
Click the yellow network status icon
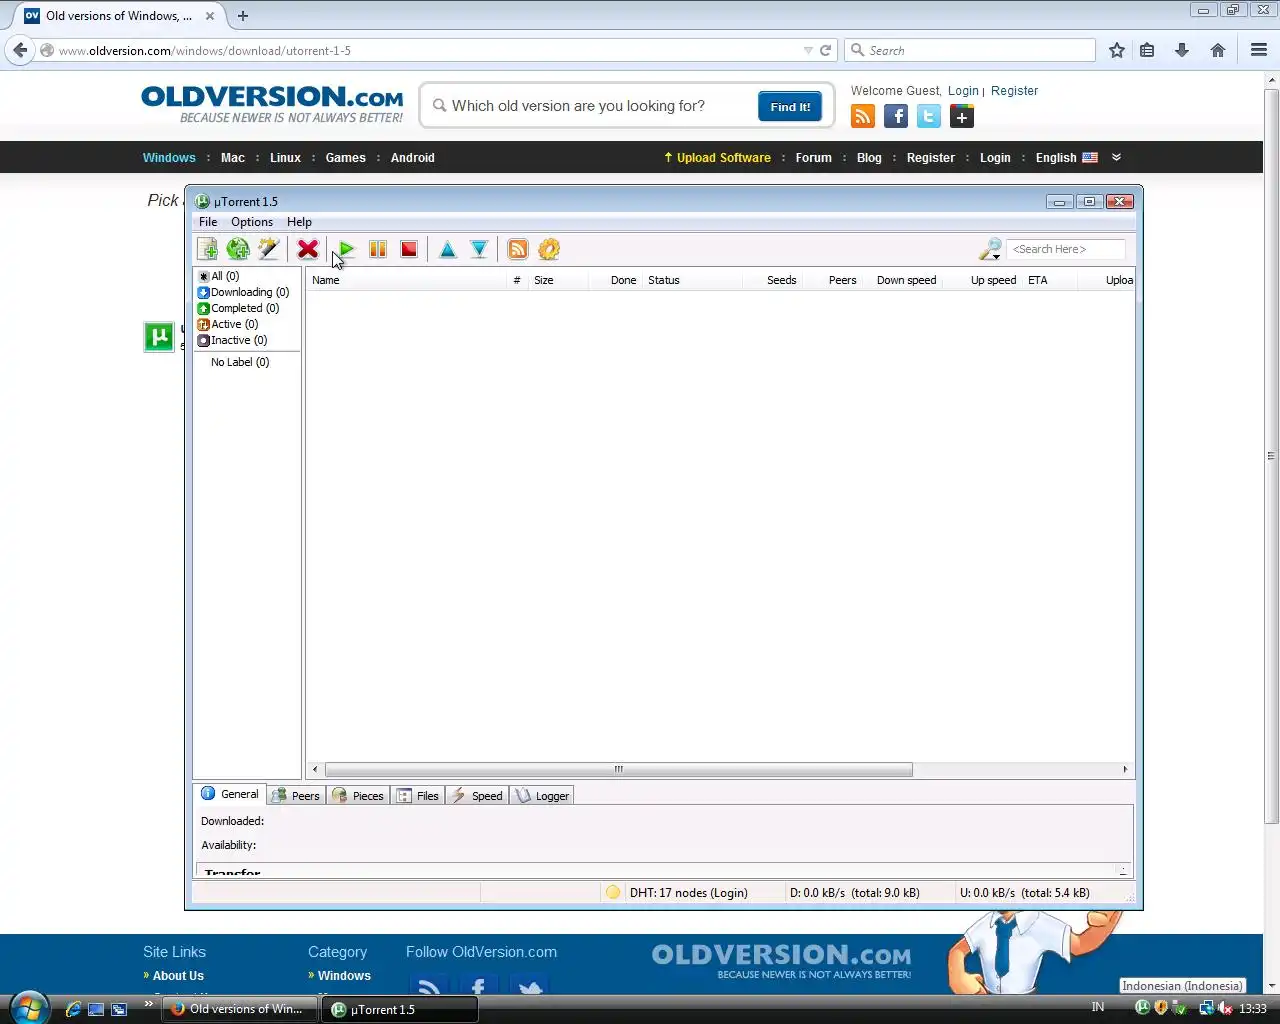click(x=613, y=892)
